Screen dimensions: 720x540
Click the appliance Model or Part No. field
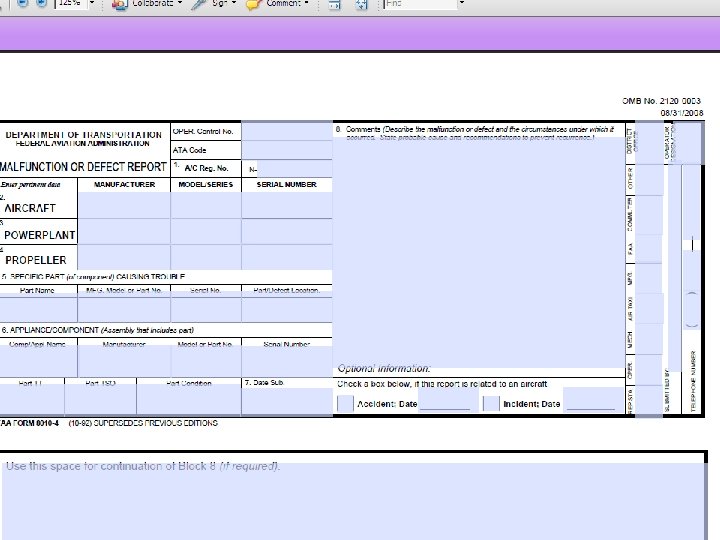pos(206,362)
